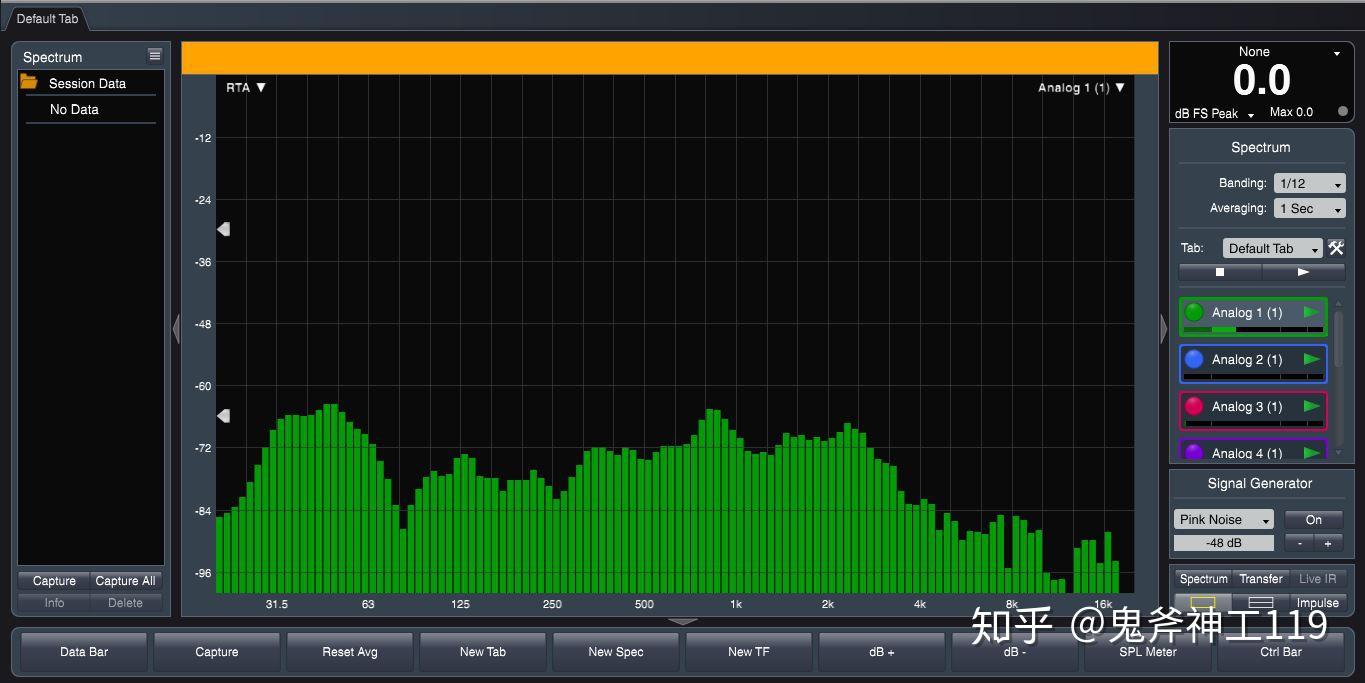Create a New Tab
Screen dimensions: 1365x683
(x=483, y=651)
